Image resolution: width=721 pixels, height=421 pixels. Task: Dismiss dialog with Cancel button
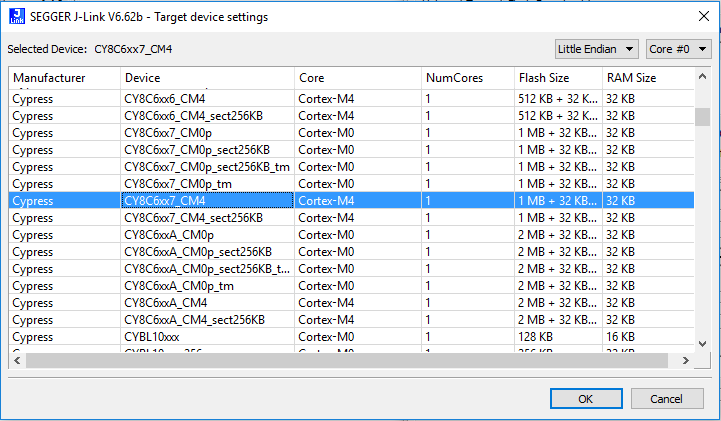[667, 398]
